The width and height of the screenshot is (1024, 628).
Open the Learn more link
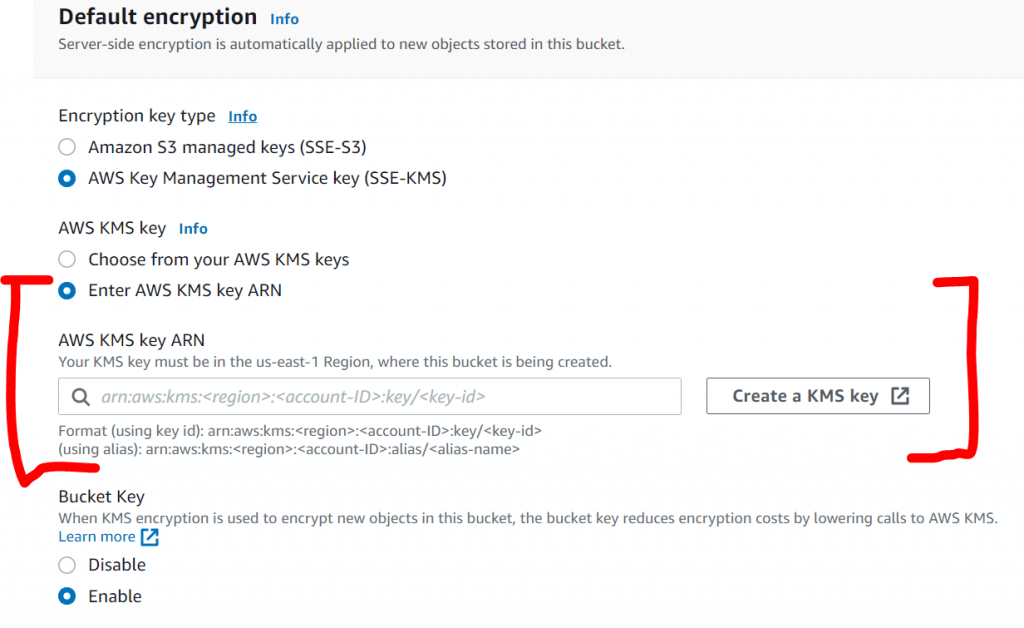97,537
